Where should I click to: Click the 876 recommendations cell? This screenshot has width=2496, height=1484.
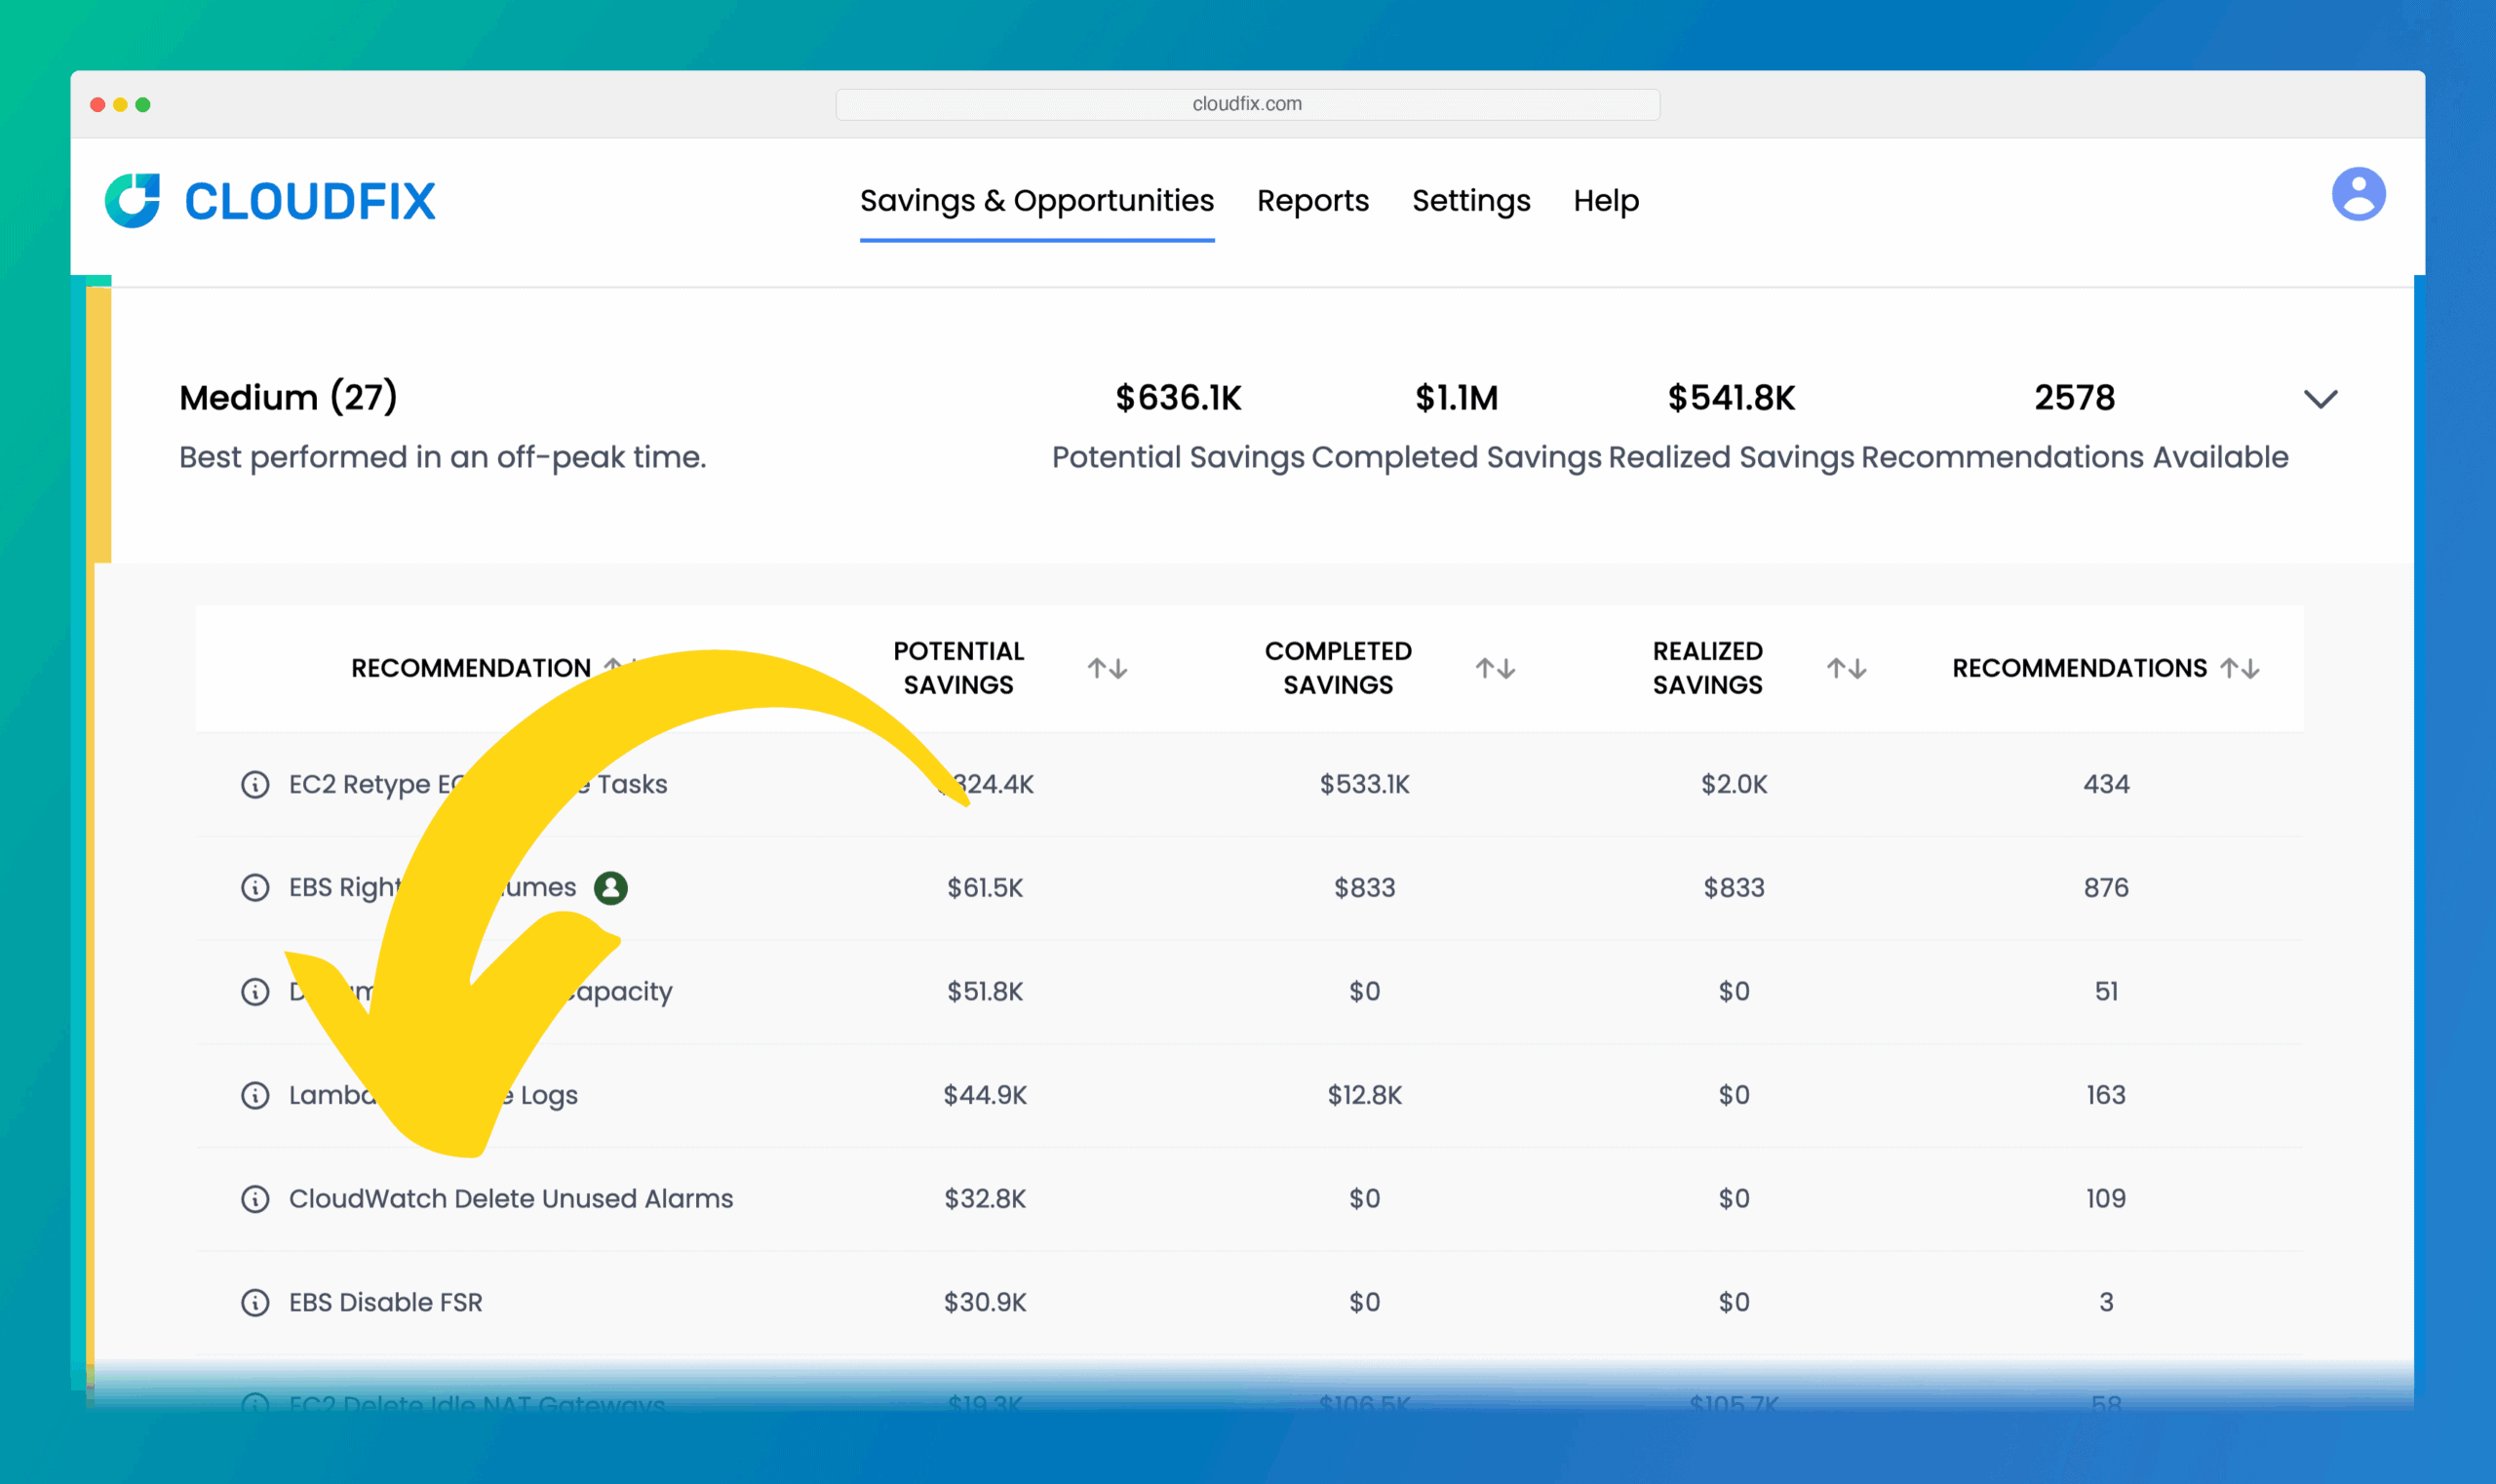pos(2106,888)
